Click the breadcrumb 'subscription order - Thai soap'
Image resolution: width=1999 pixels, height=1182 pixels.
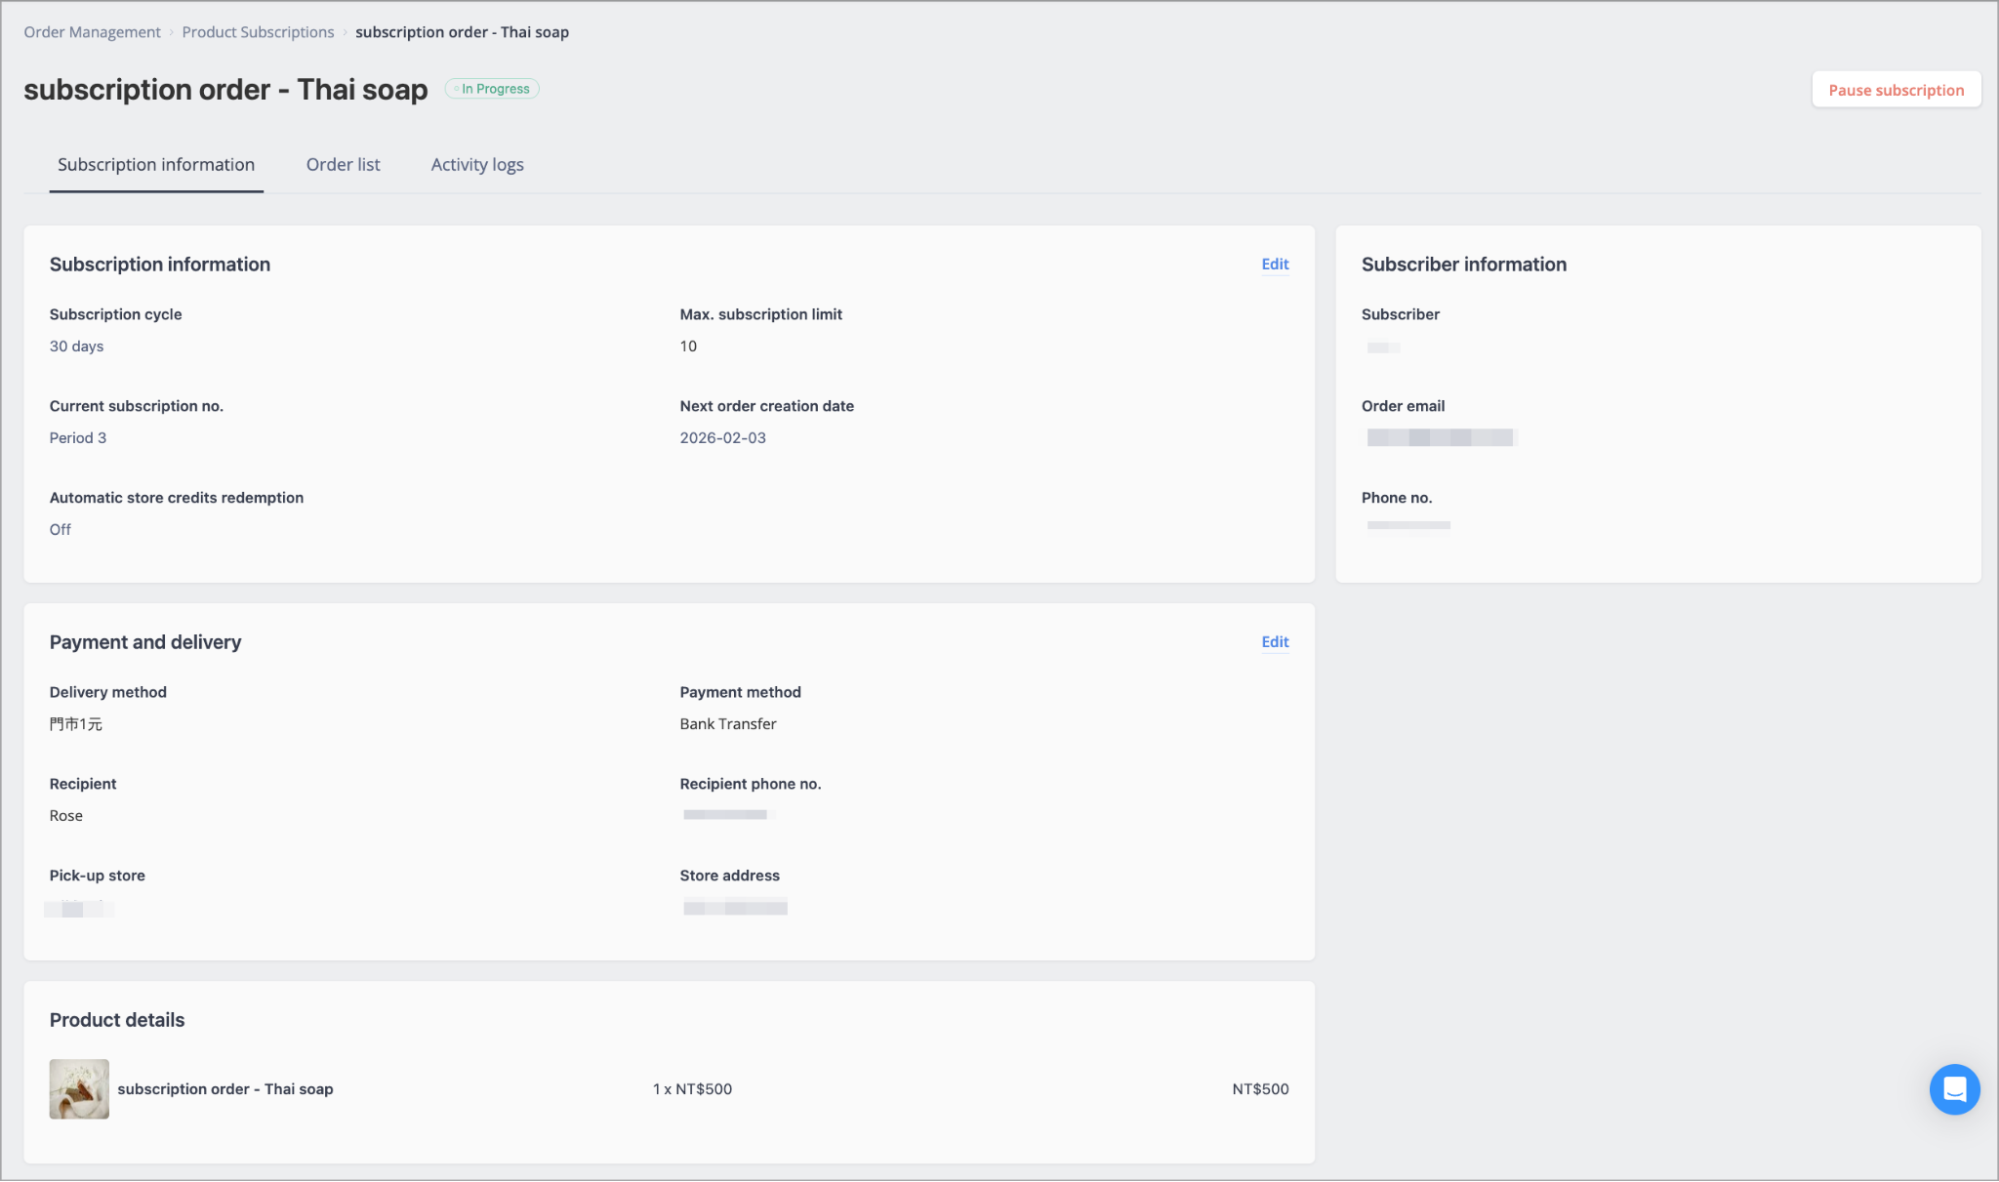(x=462, y=32)
